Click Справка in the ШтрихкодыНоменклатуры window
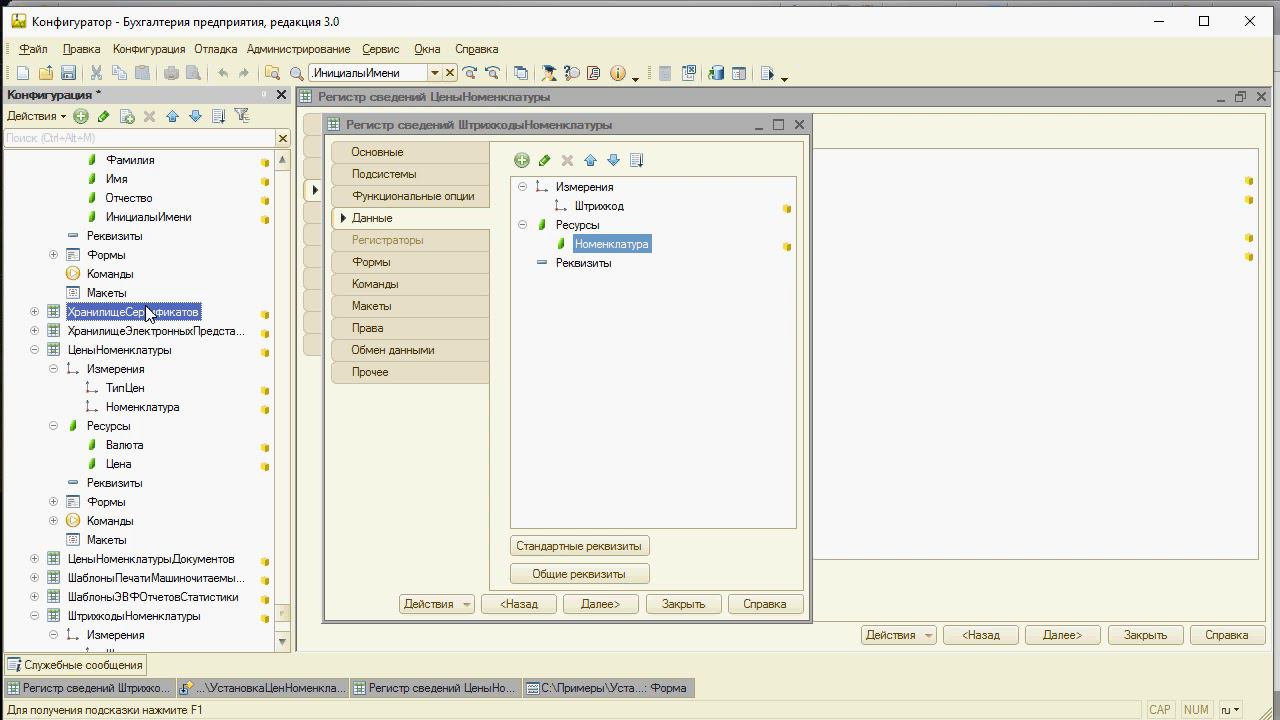Screen dimensions: 1280x720 [765, 604]
